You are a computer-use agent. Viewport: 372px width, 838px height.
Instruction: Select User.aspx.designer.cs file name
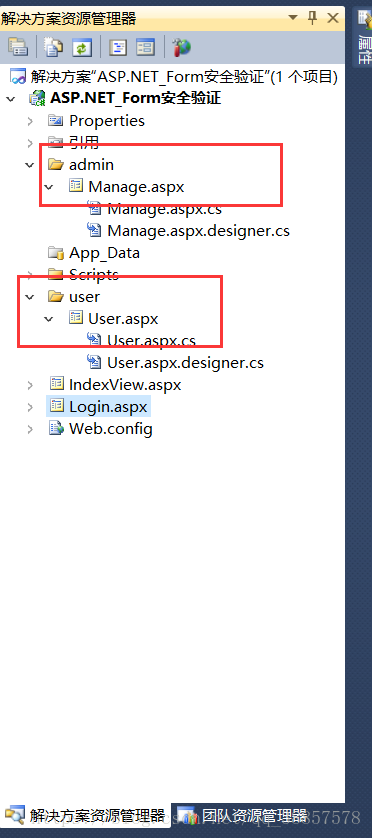pos(185,363)
